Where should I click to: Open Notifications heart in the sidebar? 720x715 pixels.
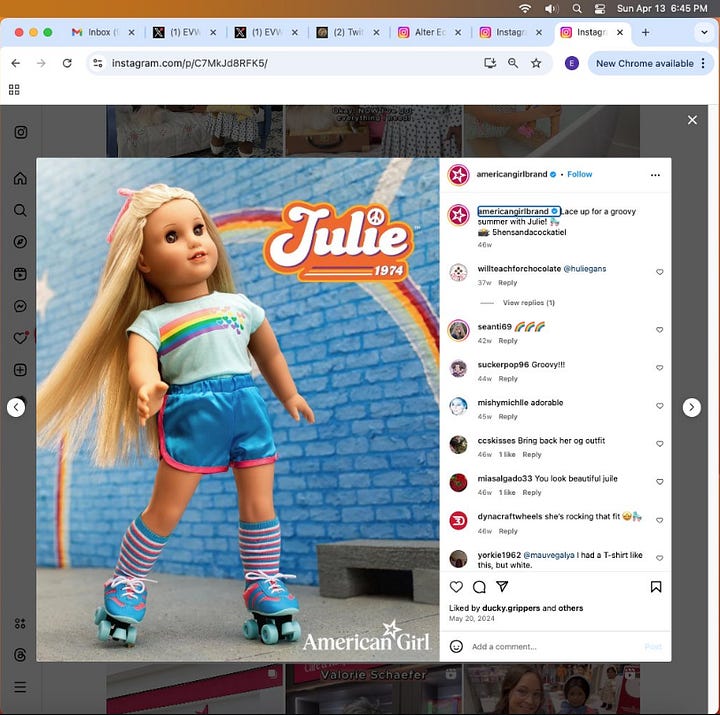coord(20,338)
